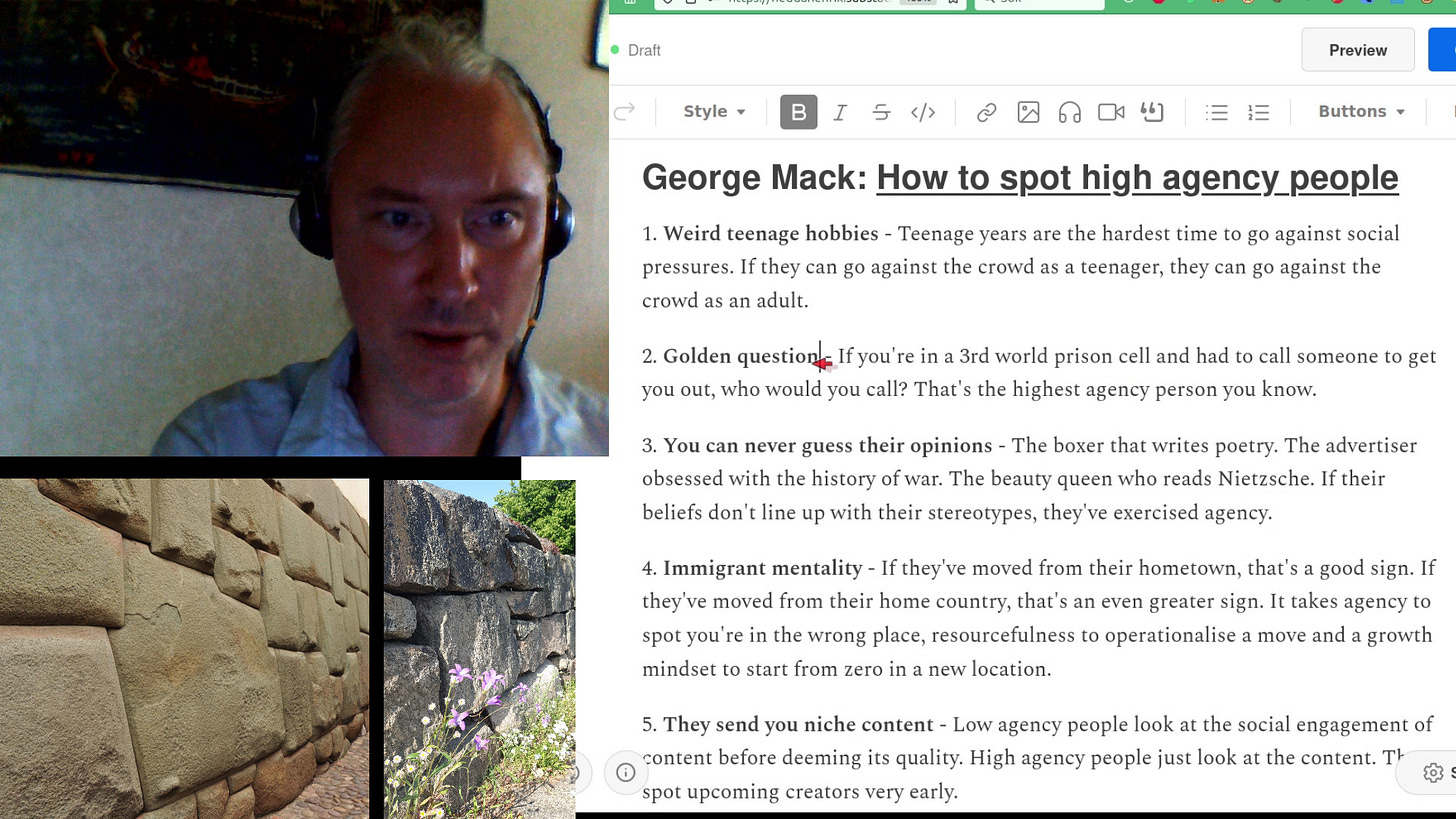
Task: Click 'They send you niche content' text
Action: point(798,725)
